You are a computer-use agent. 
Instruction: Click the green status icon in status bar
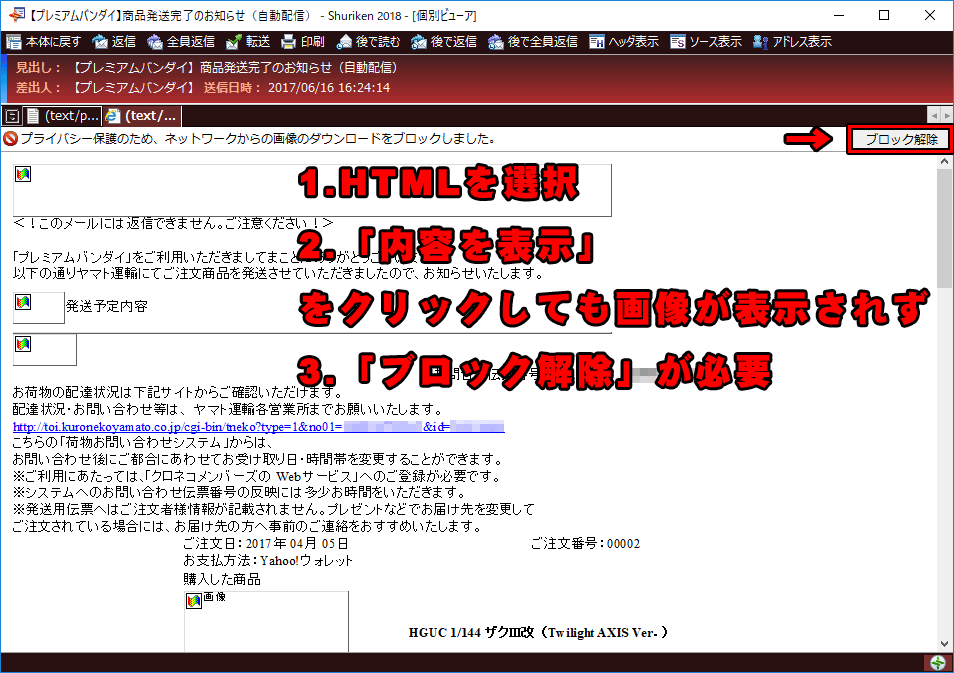(x=937, y=663)
